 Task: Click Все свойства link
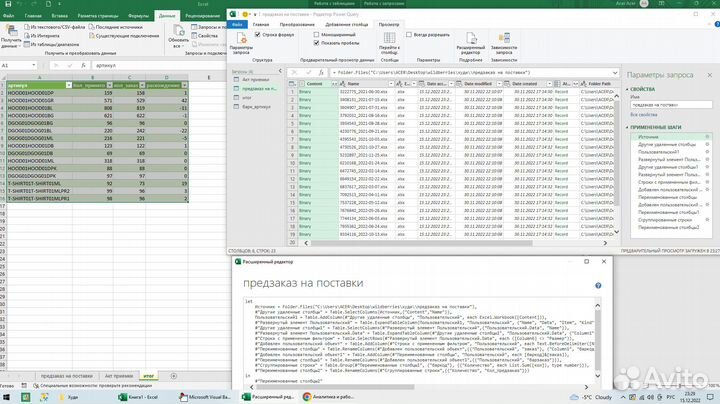point(643,115)
